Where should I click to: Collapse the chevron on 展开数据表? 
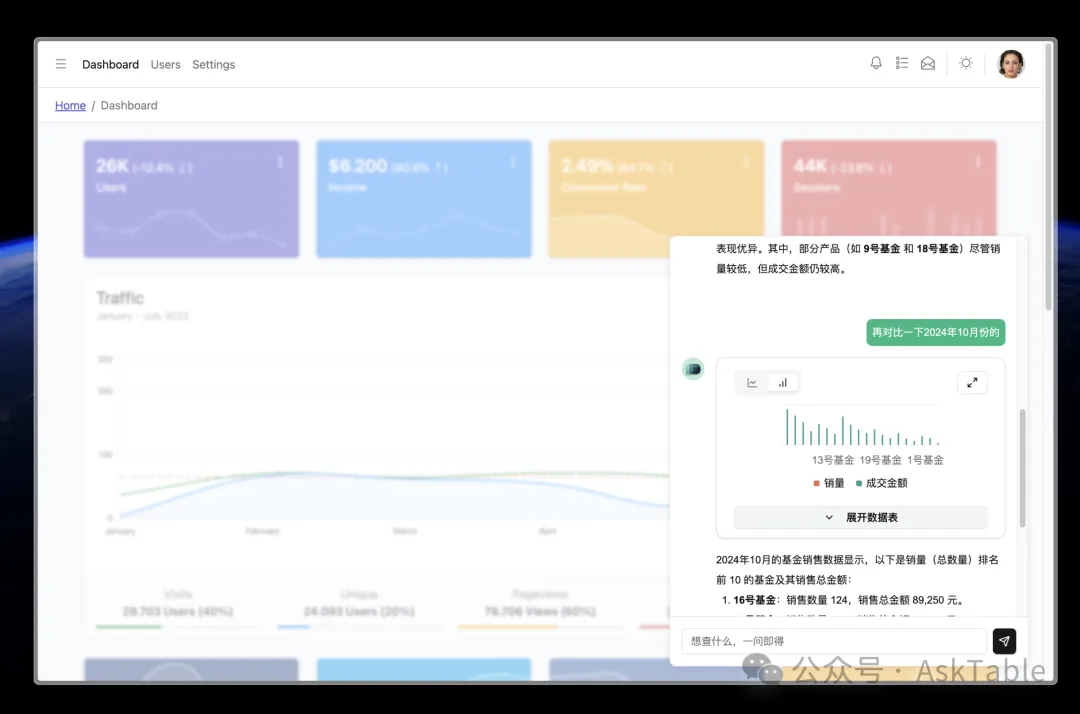coord(829,517)
